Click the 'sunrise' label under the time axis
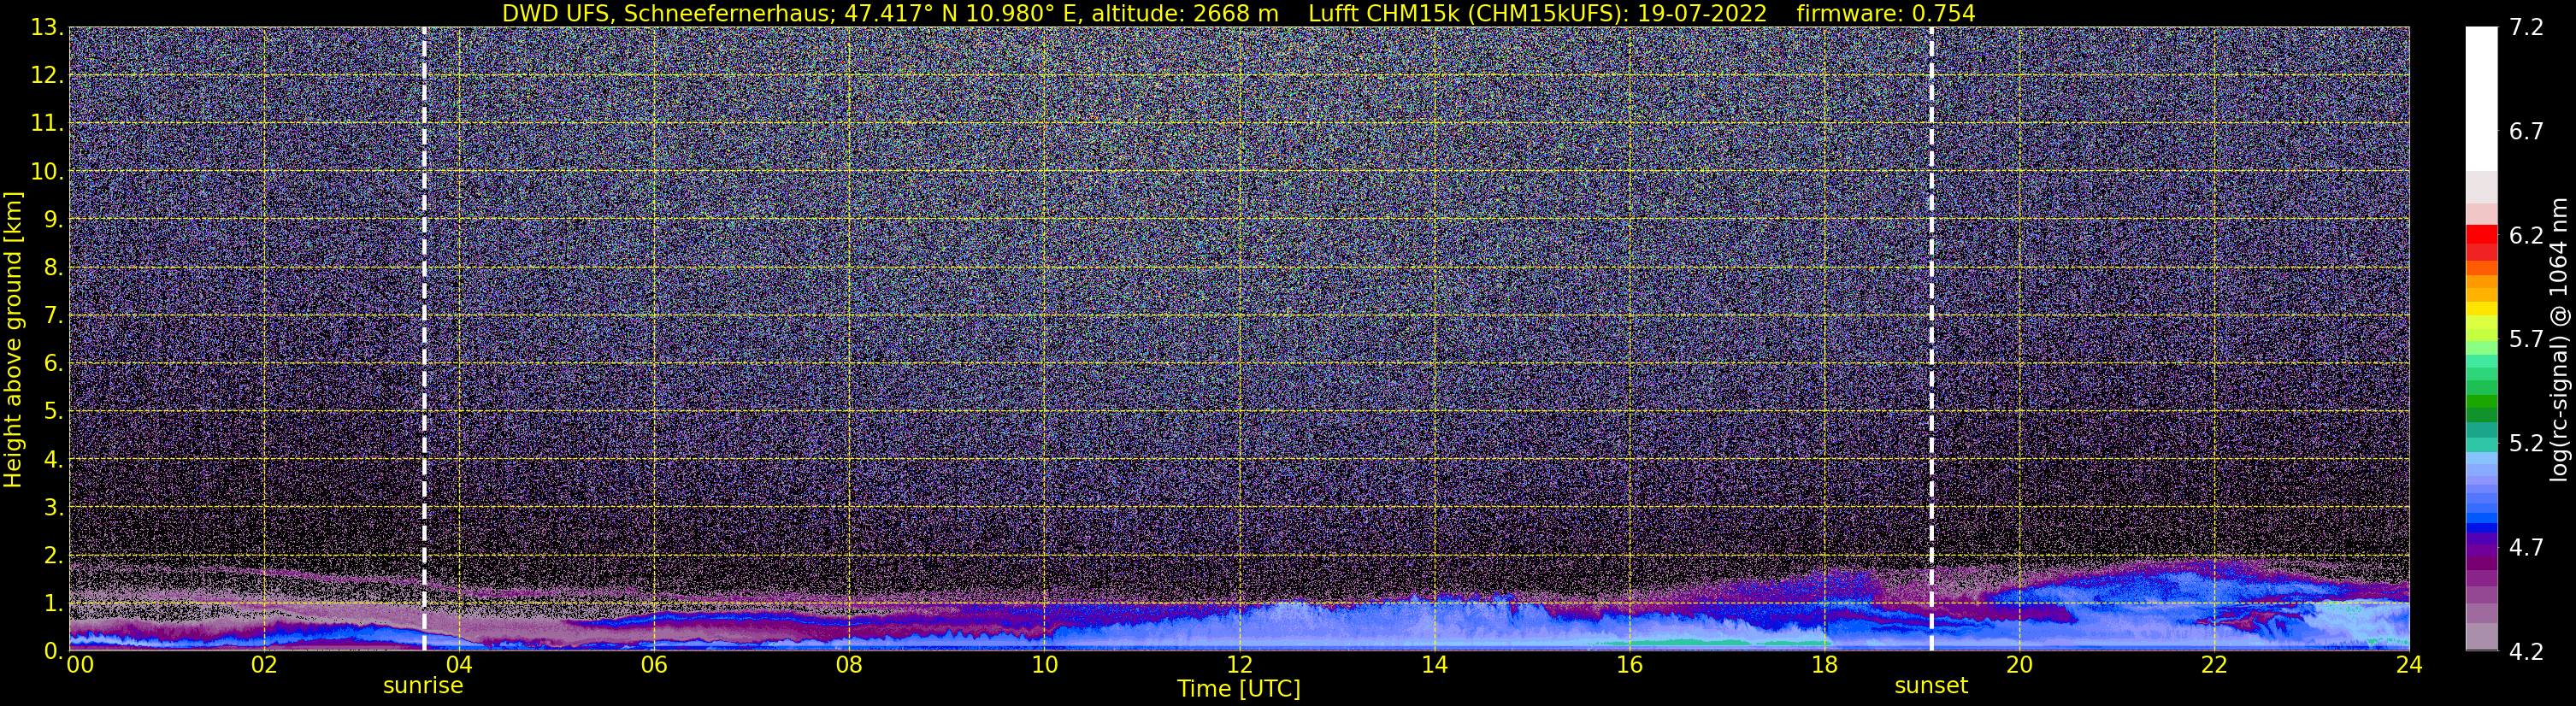This screenshot has height=706, width=2576. point(423,686)
